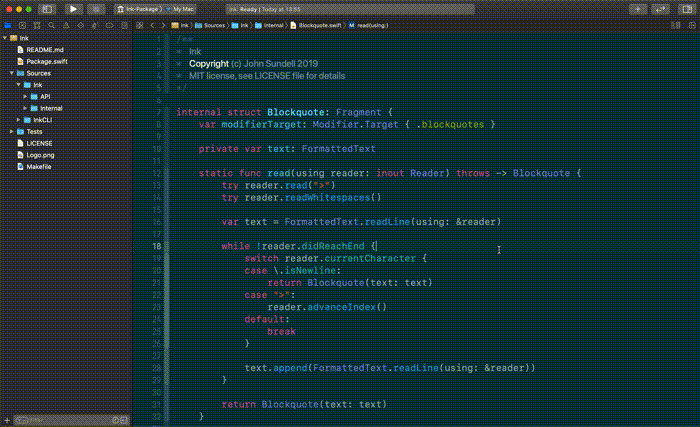700x427 pixels.
Task: Expand the Tests folder
Action: tap(12, 131)
